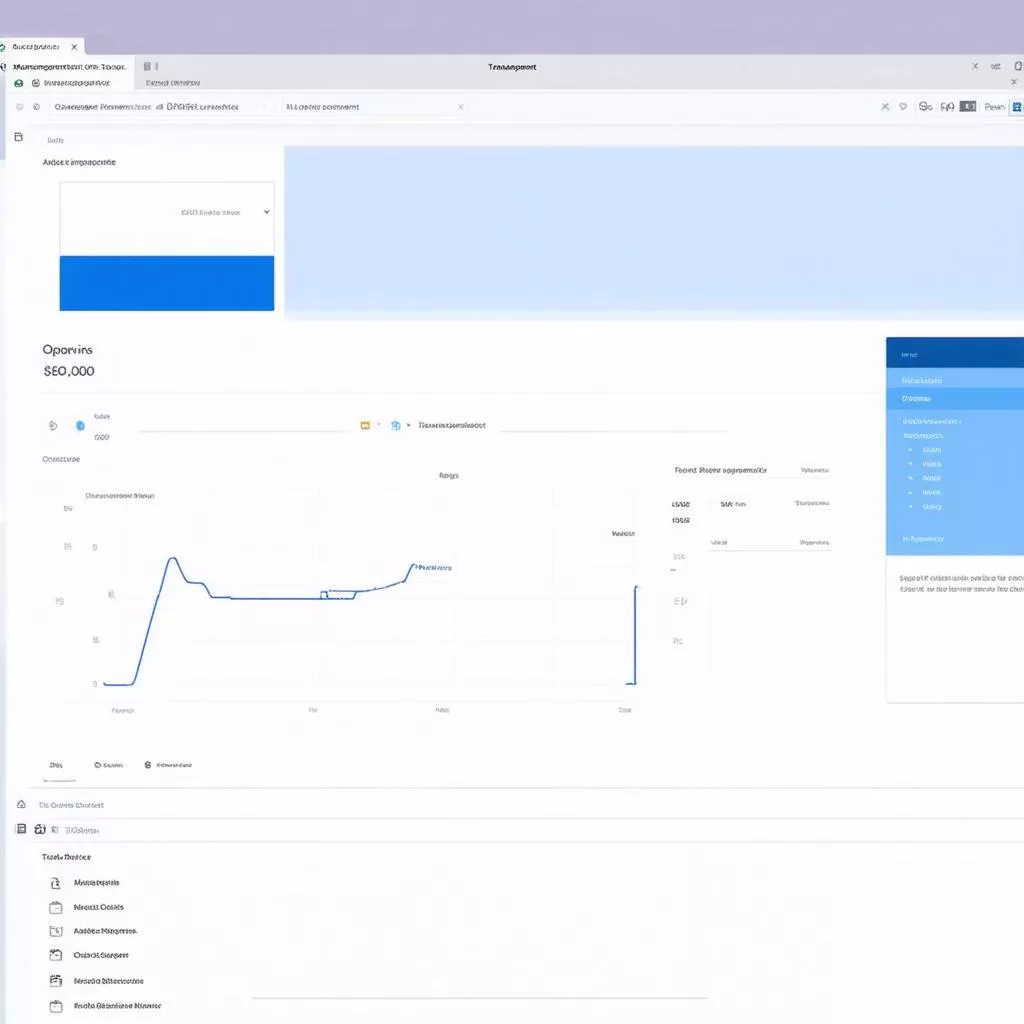The image size is (1024, 1024).
Task: Click the home icon above the bottom list
Action: (x=21, y=804)
